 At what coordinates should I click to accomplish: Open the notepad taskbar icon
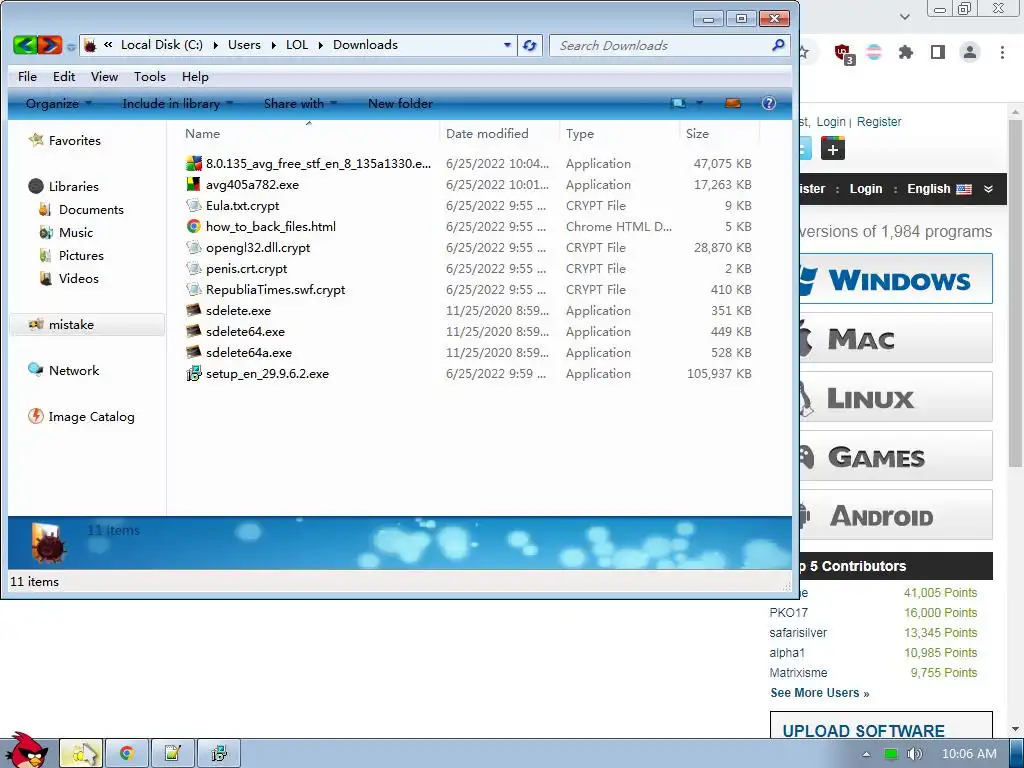(172, 754)
